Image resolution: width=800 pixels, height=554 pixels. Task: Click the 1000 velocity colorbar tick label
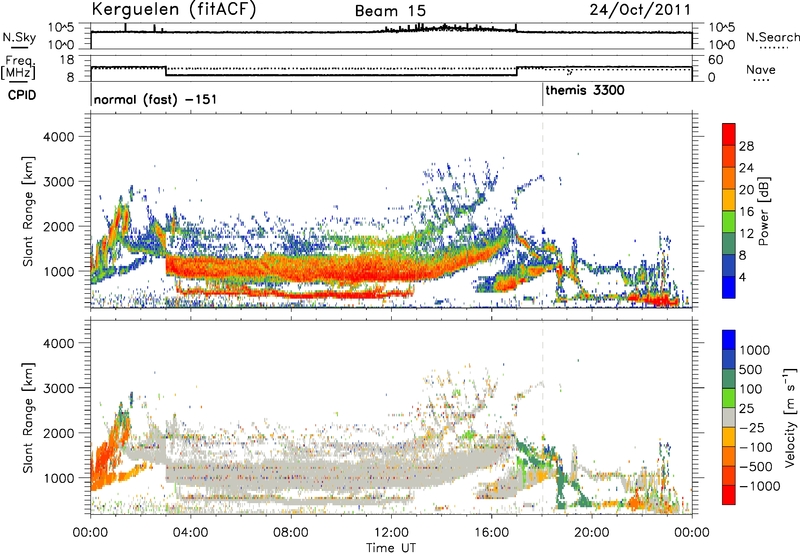754,350
